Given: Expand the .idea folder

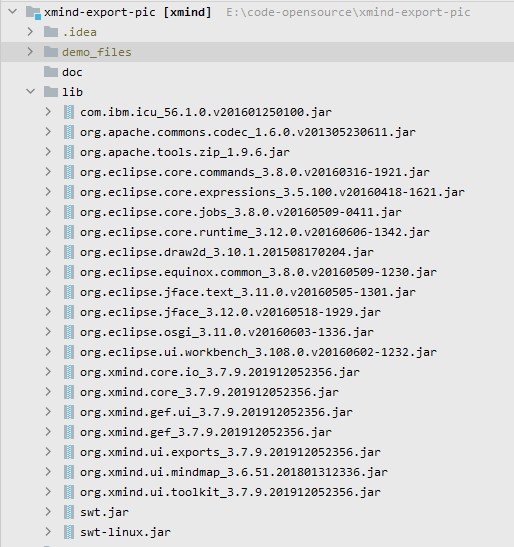Looking at the screenshot, I should pyautogui.click(x=30, y=32).
